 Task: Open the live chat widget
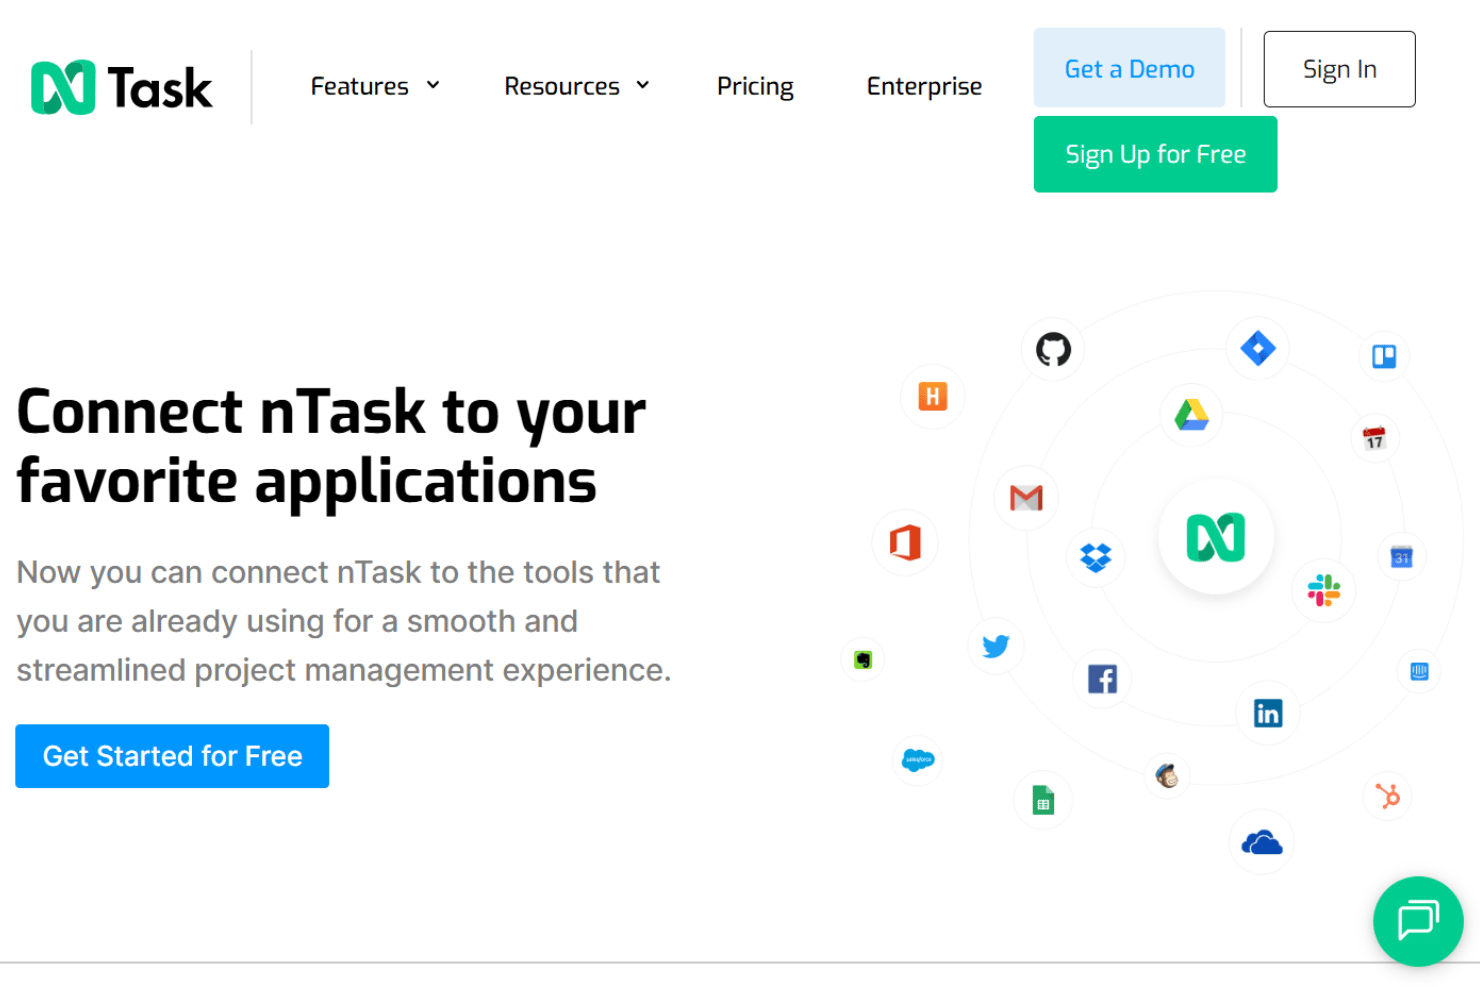pyautogui.click(x=1418, y=921)
